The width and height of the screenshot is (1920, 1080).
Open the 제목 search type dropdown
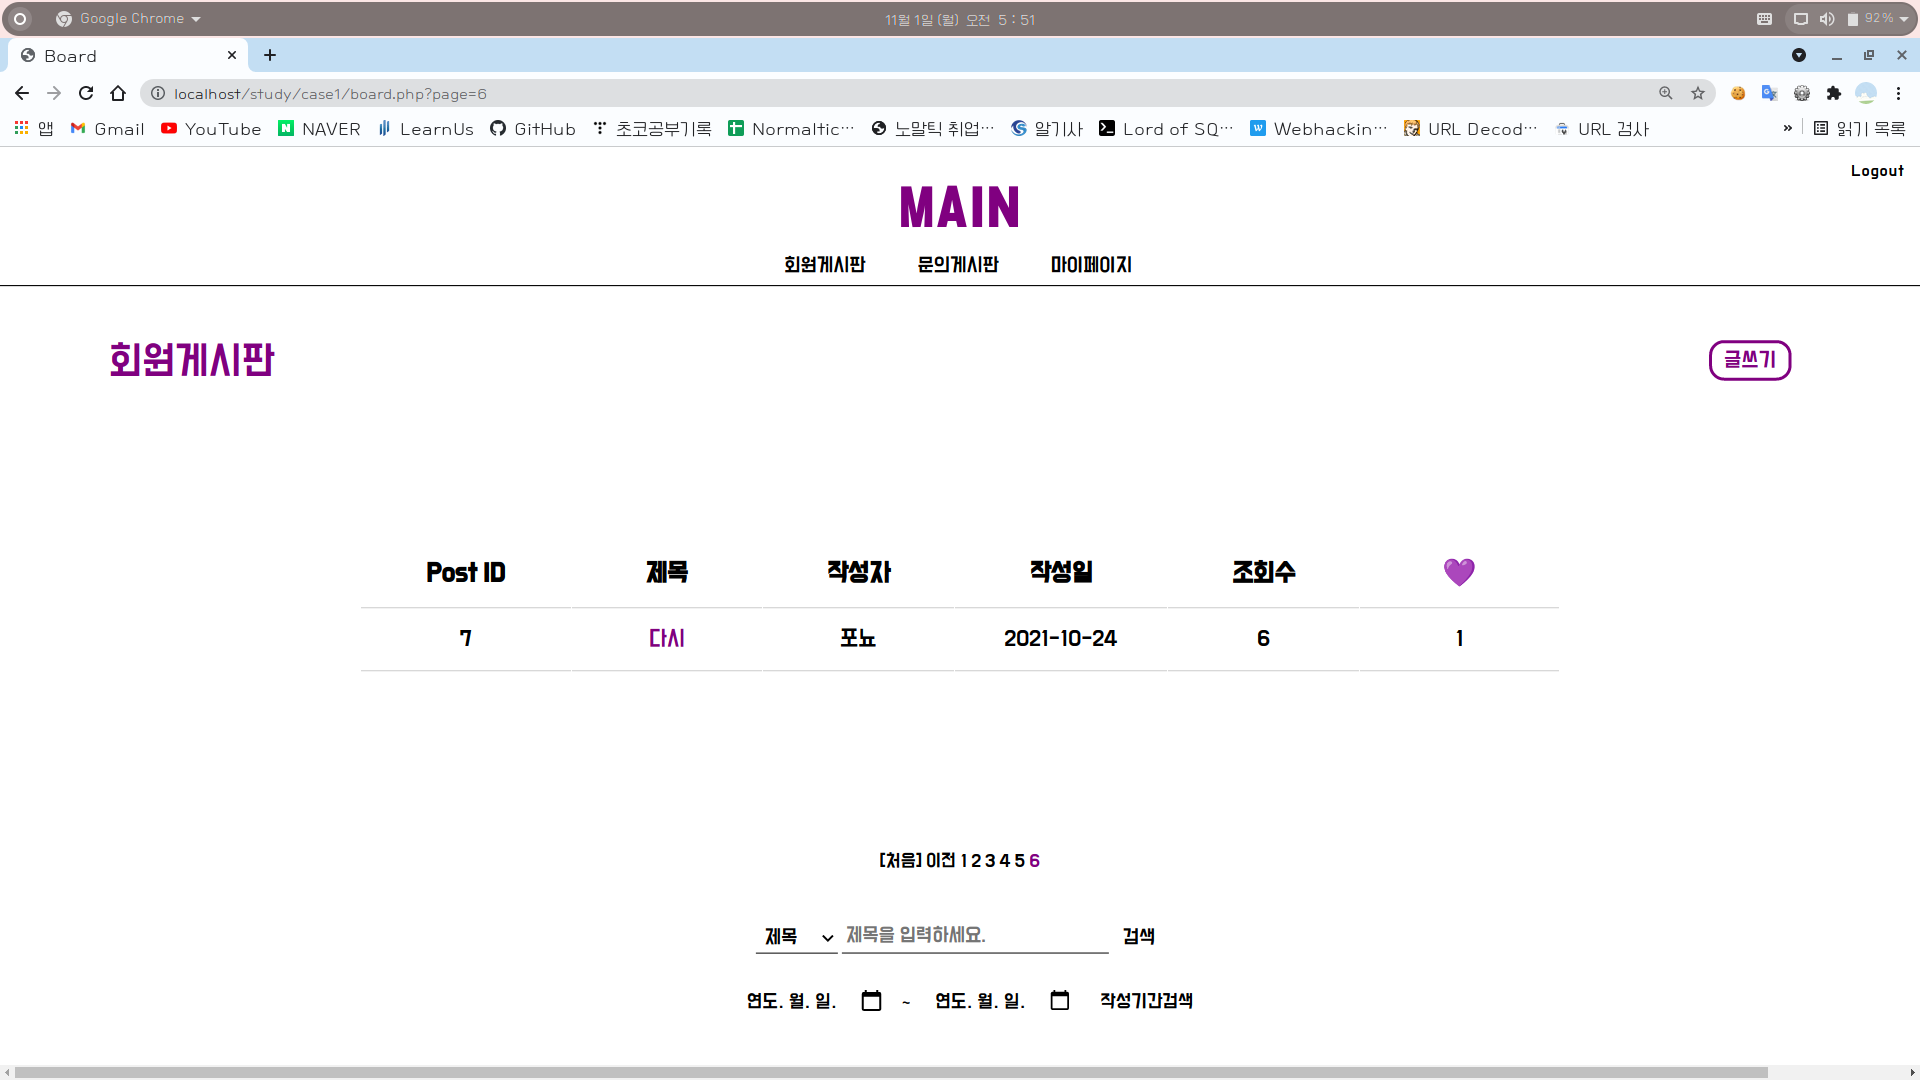pyautogui.click(x=797, y=937)
